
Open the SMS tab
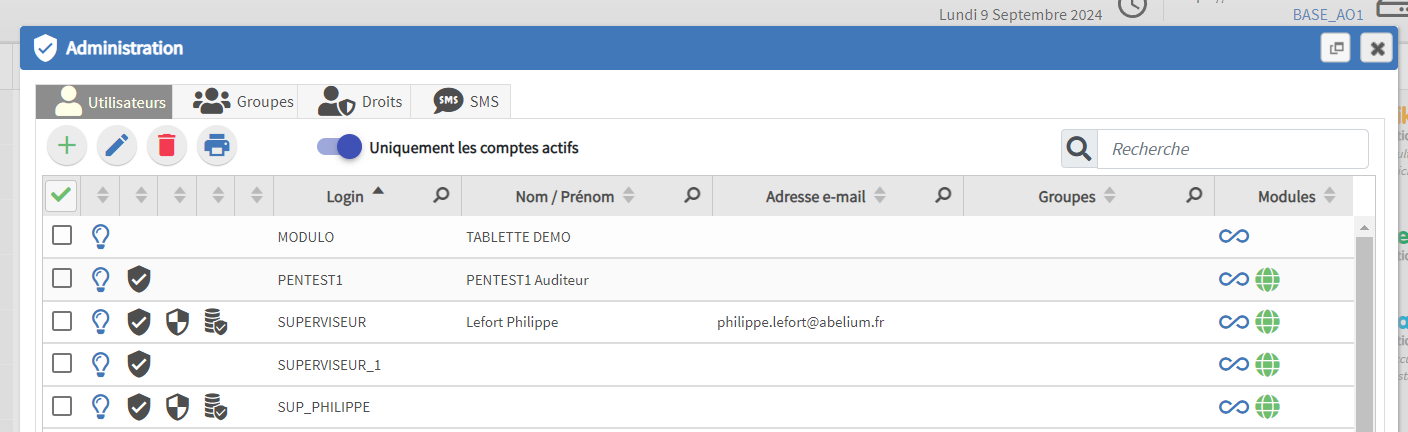467,102
